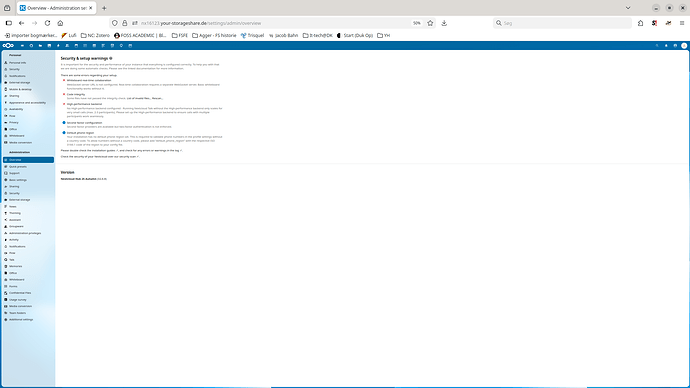Open Personal info settings
The image size is (690, 388).
28,62
